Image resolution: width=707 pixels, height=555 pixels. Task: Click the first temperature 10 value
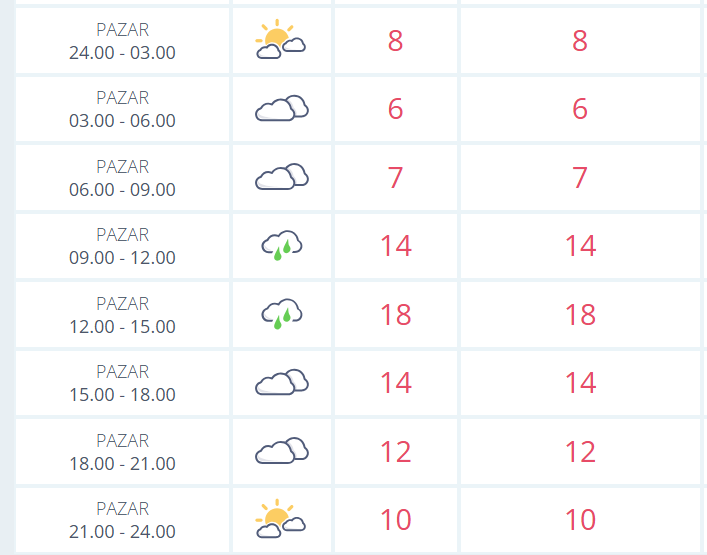[x=395, y=520]
